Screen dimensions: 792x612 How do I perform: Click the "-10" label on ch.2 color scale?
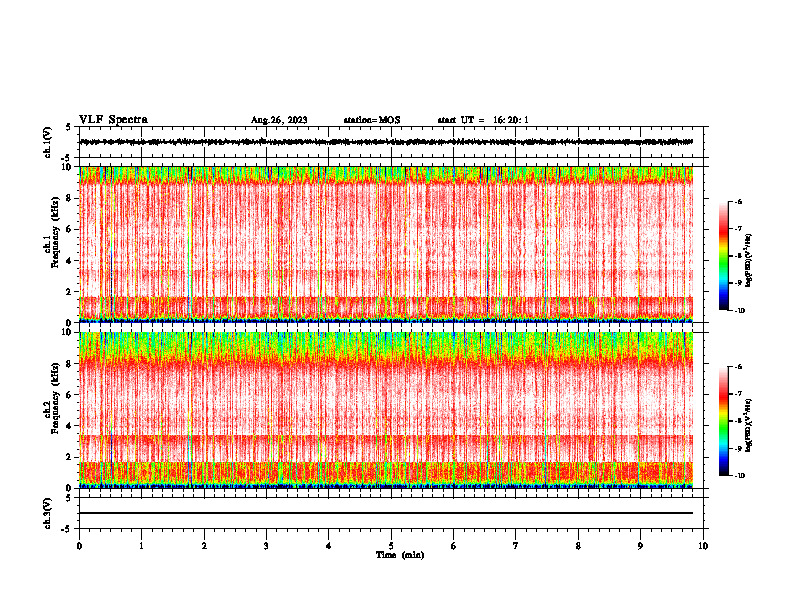pyautogui.click(x=739, y=476)
